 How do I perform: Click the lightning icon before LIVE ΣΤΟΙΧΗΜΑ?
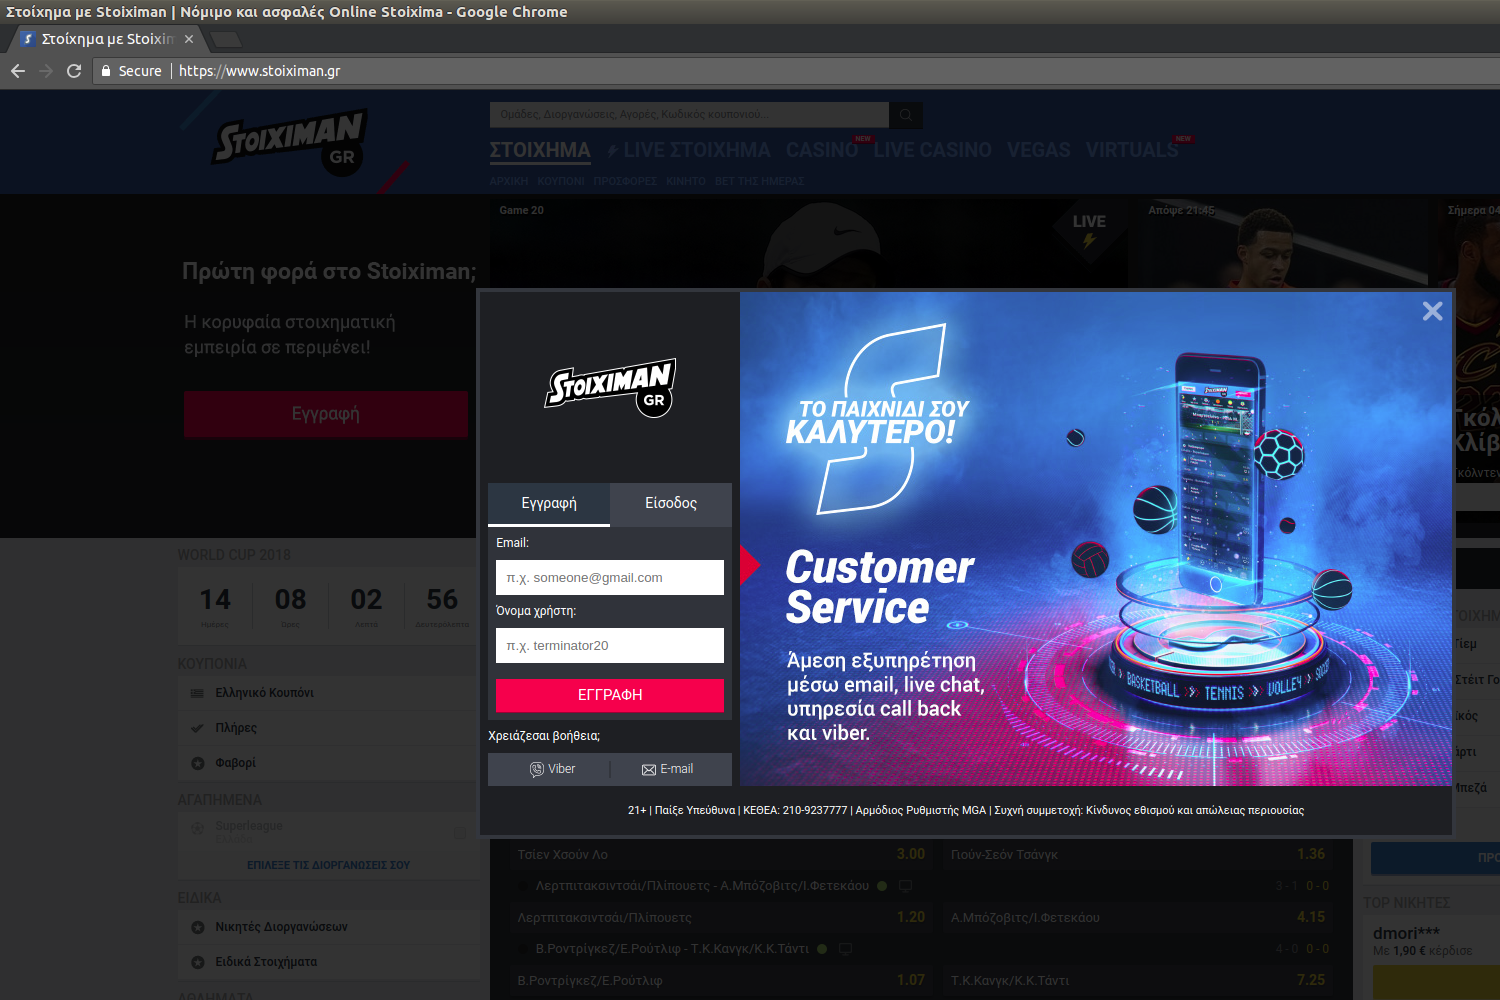(613, 151)
